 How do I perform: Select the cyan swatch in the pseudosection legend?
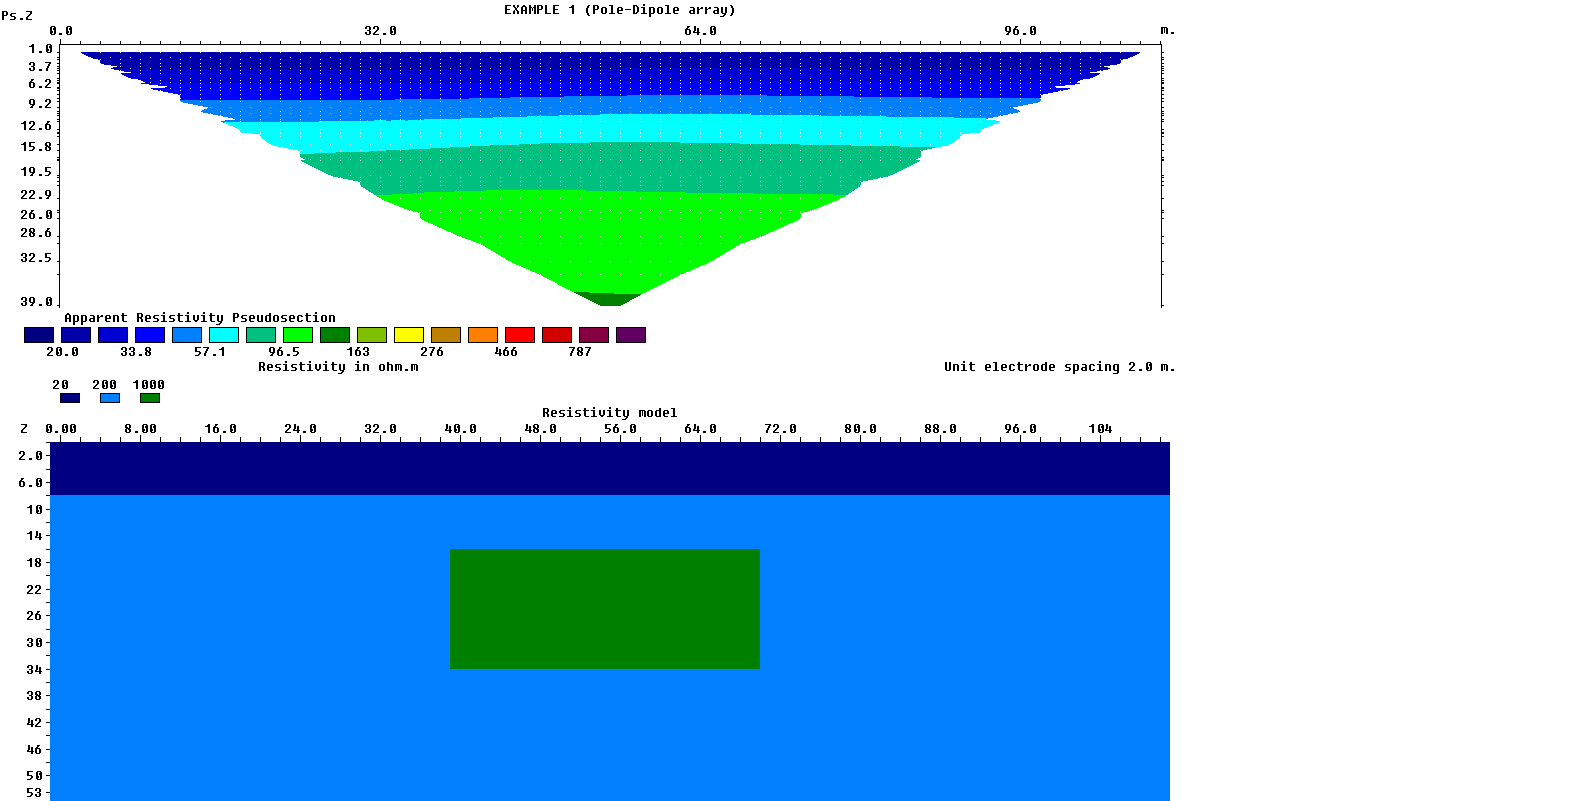pyautogui.click(x=224, y=335)
